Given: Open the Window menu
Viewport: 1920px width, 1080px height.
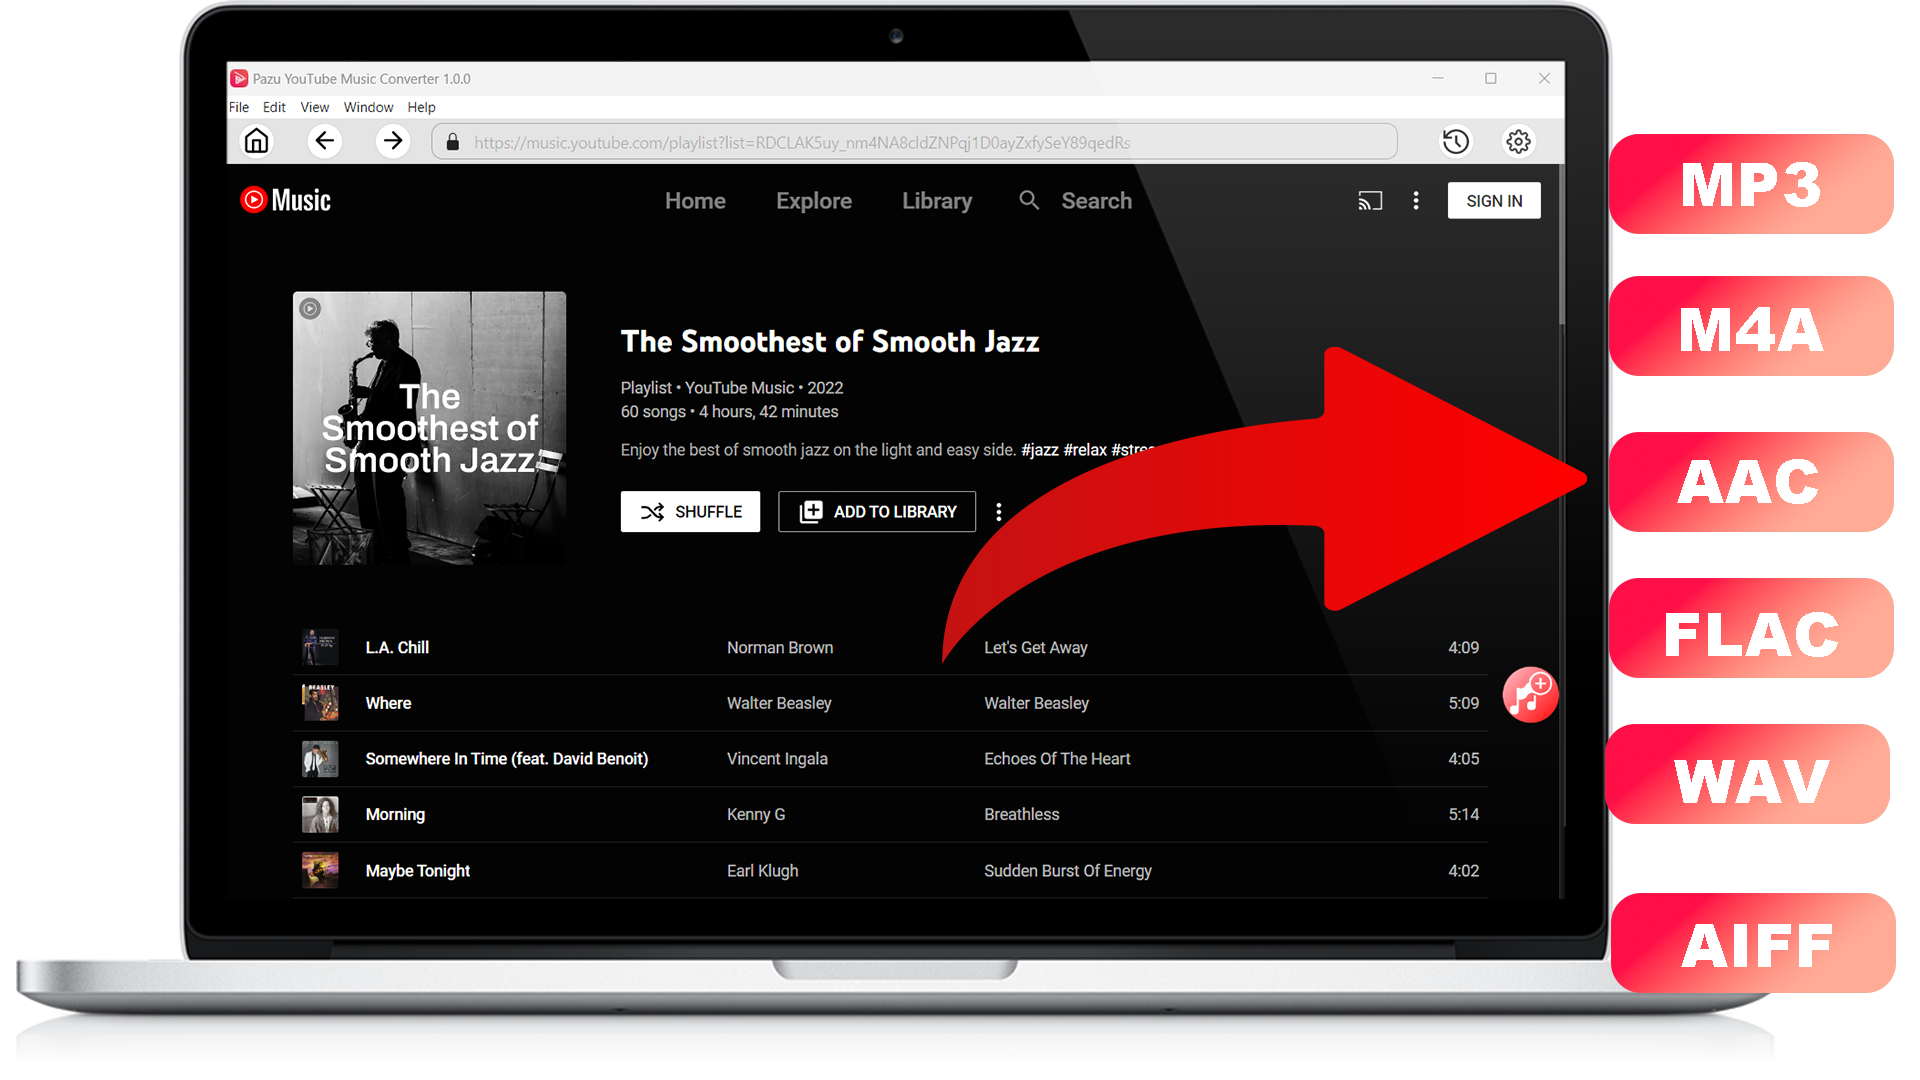Looking at the screenshot, I should (368, 107).
